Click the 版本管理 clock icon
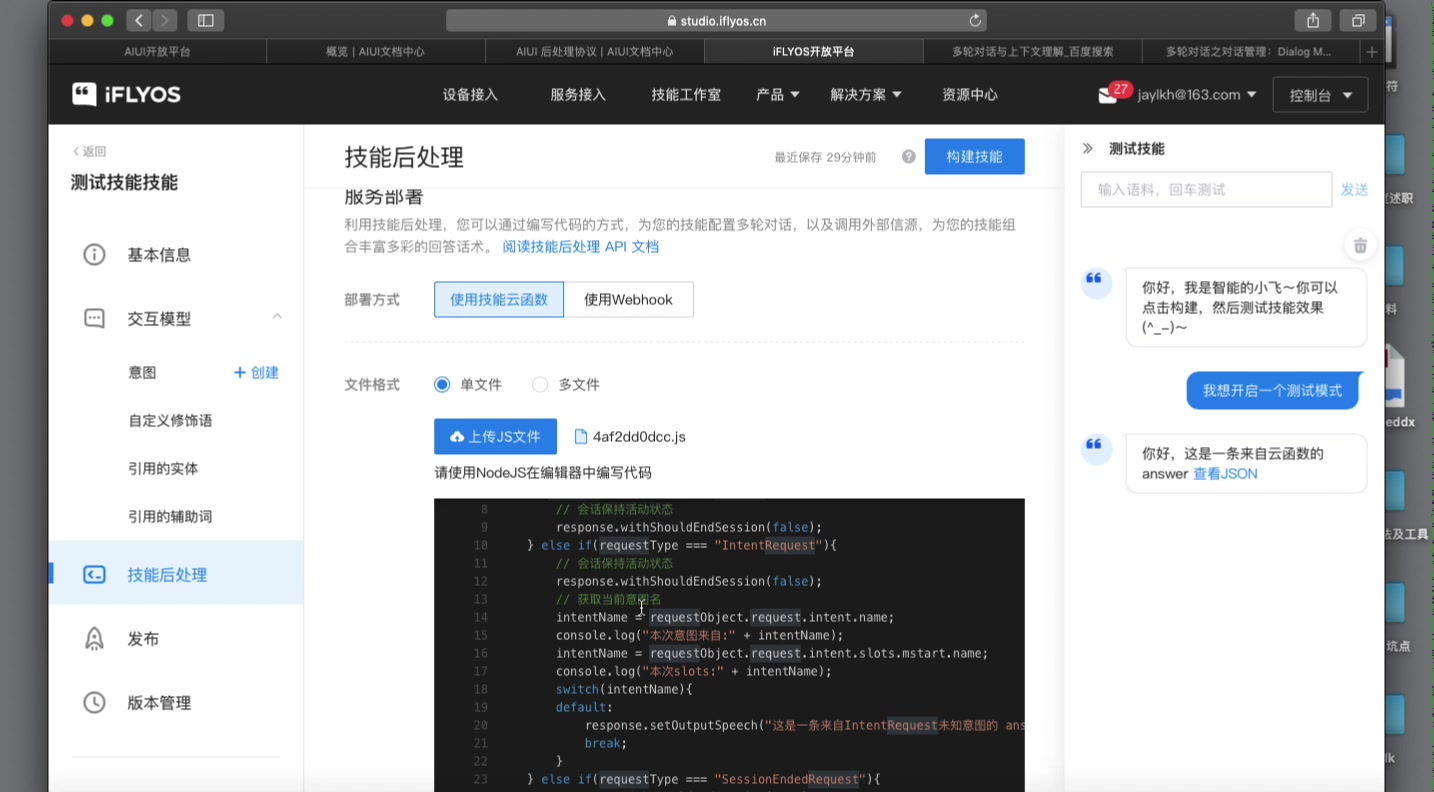Viewport: 1434px width, 792px height. pyautogui.click(x=94, y=703)
